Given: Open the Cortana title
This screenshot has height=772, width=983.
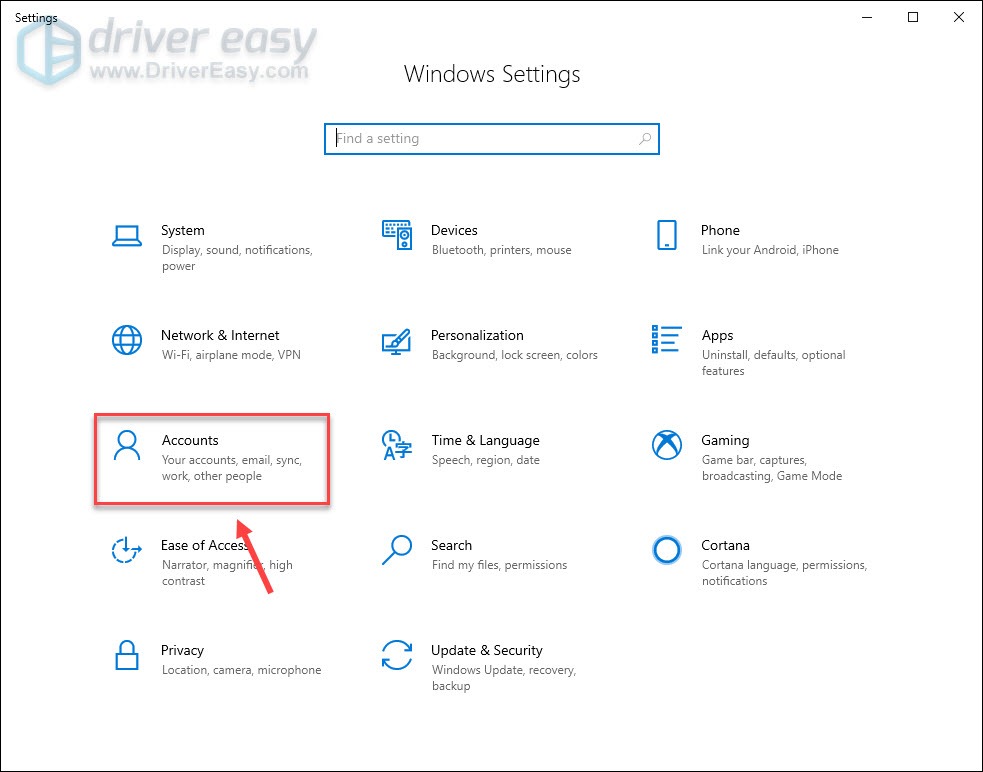Looking at the screenshot, I should click(x=725, y=545).
